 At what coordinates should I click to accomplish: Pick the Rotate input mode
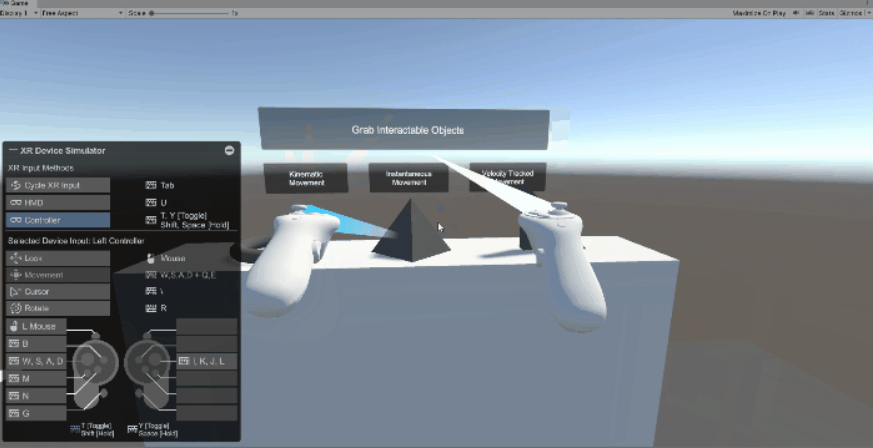click(56, 308)
